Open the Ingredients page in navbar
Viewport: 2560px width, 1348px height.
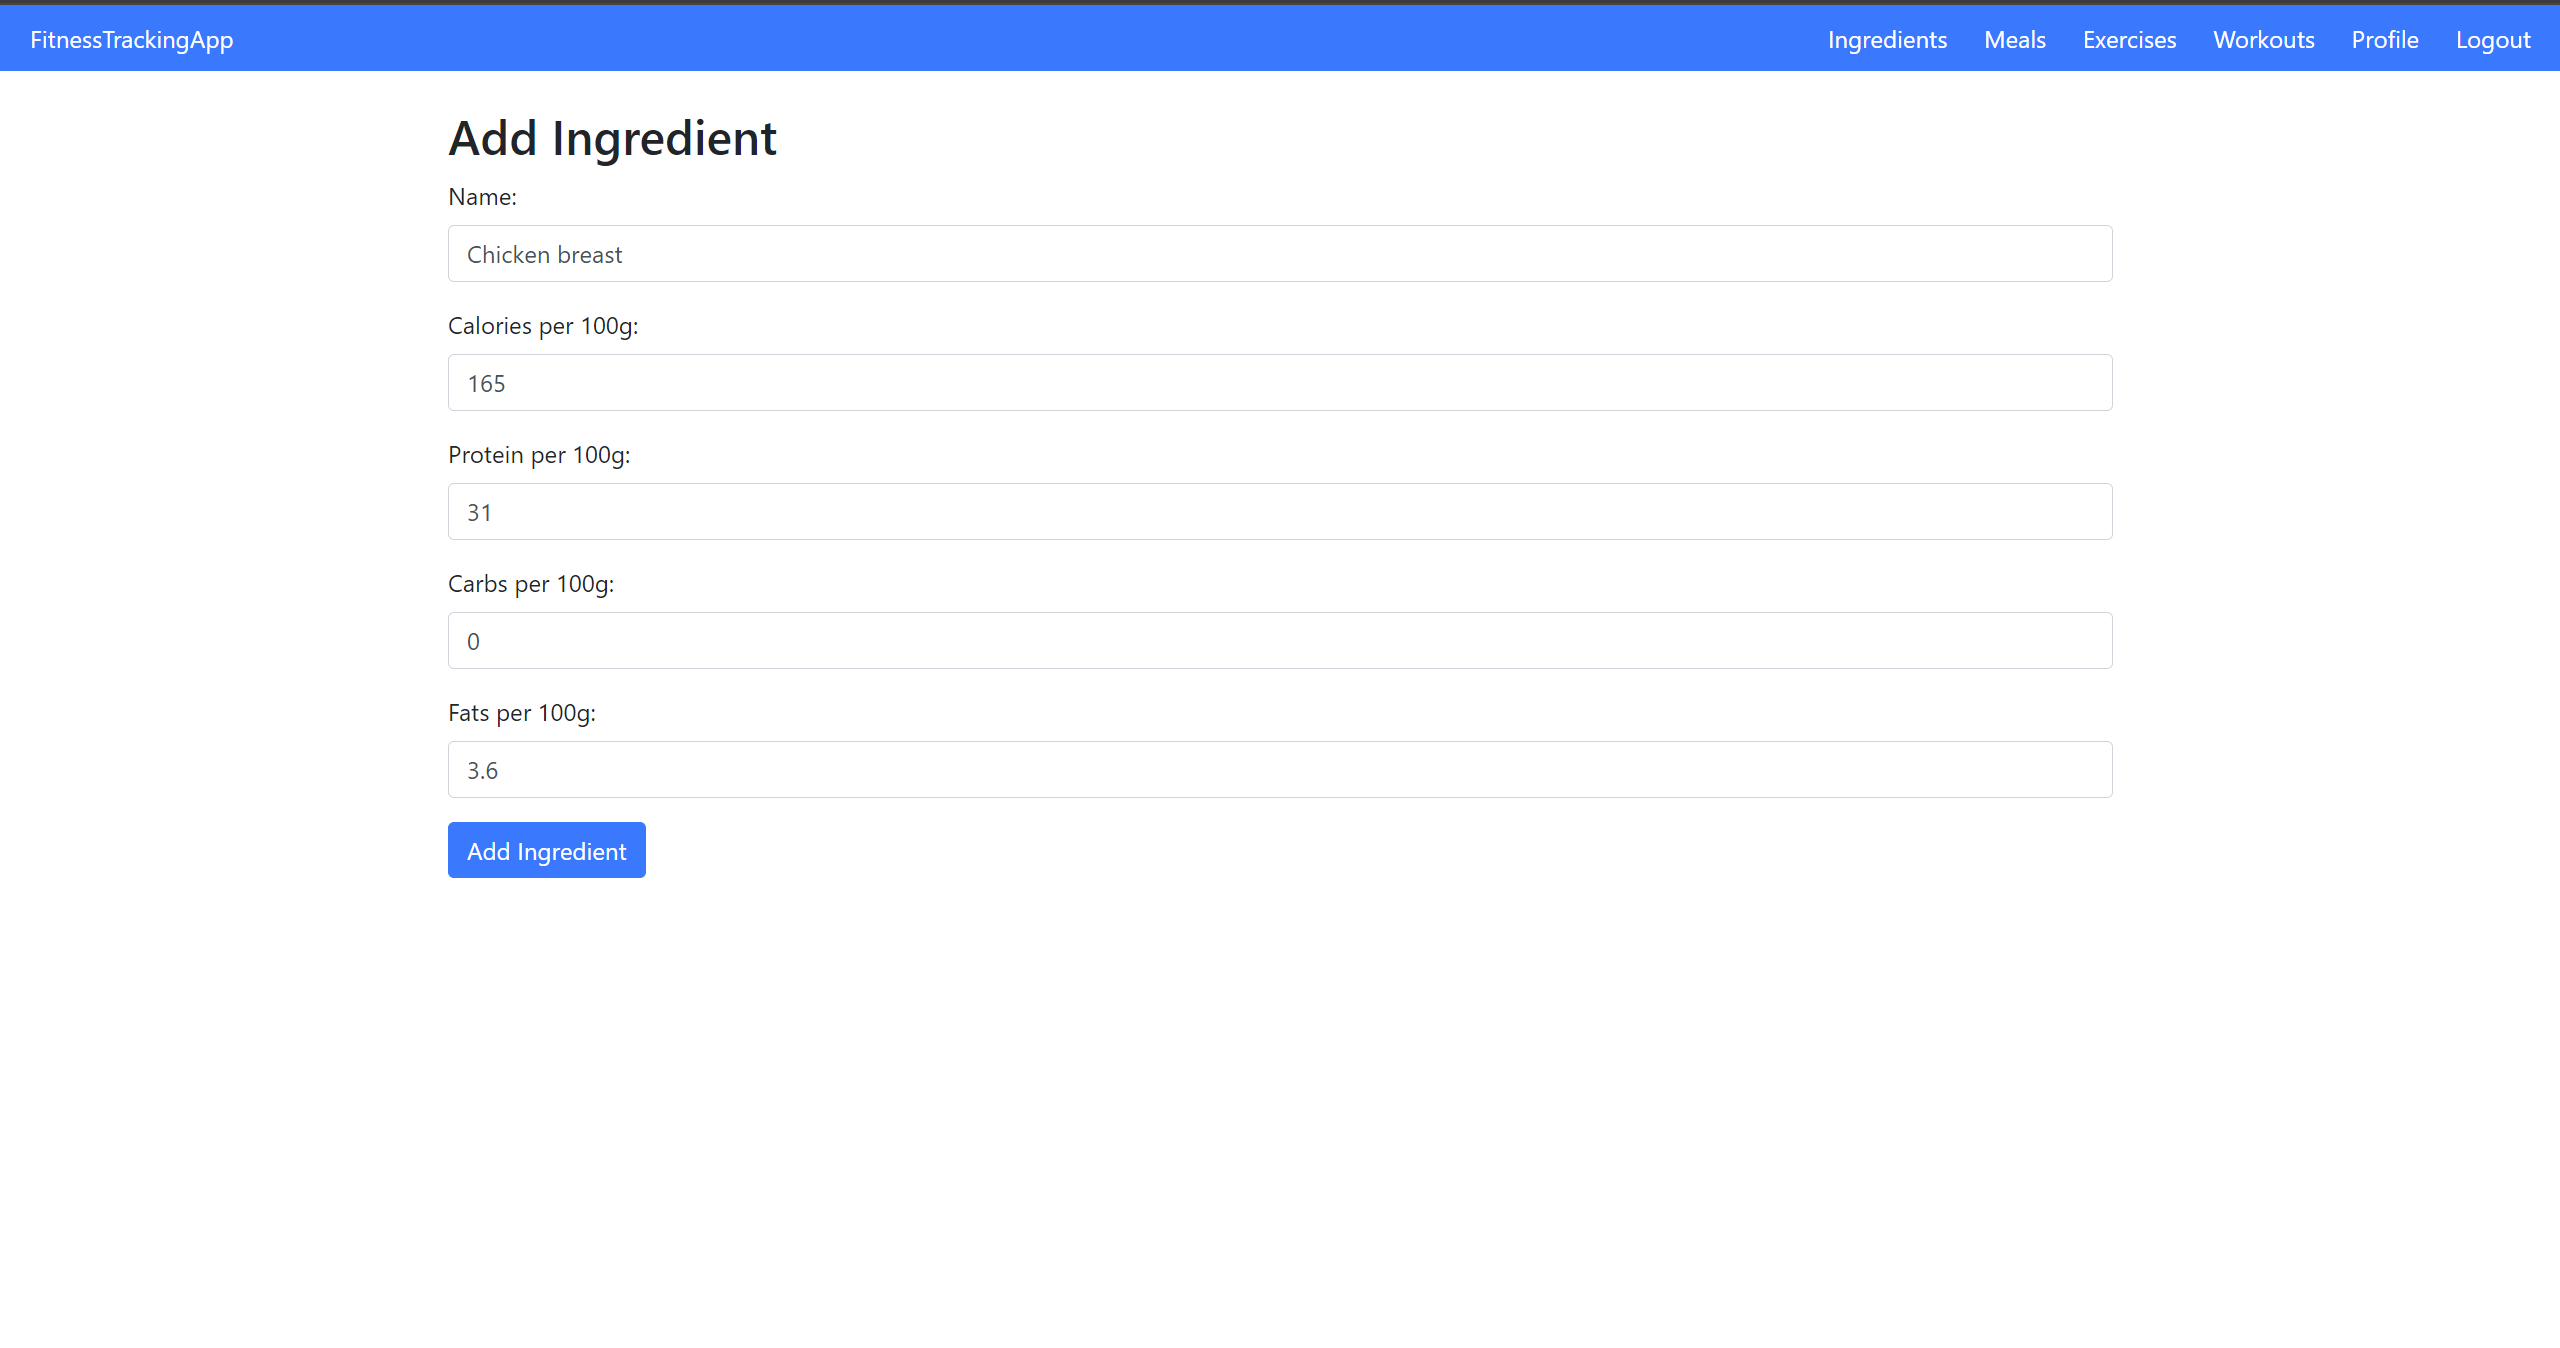1887,40
